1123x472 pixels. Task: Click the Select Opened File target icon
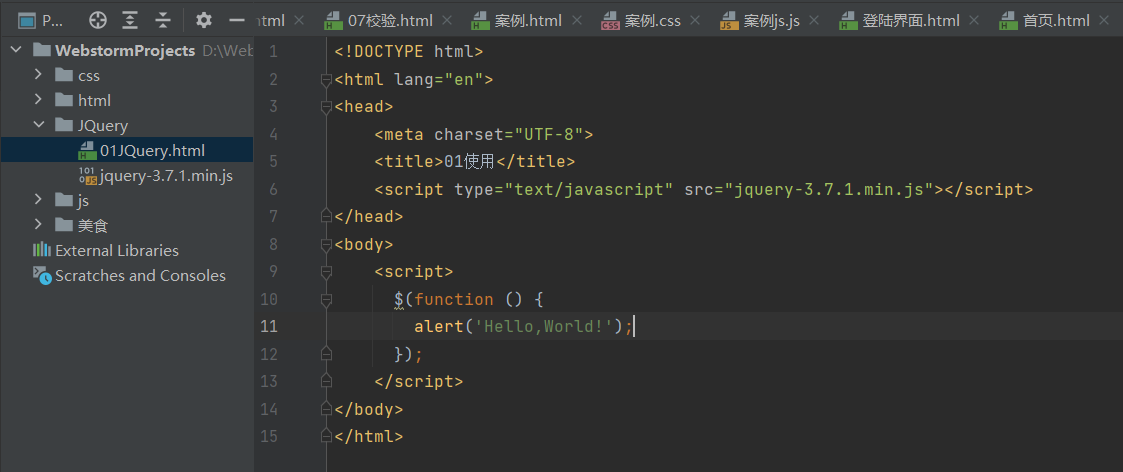click(97, 20)
